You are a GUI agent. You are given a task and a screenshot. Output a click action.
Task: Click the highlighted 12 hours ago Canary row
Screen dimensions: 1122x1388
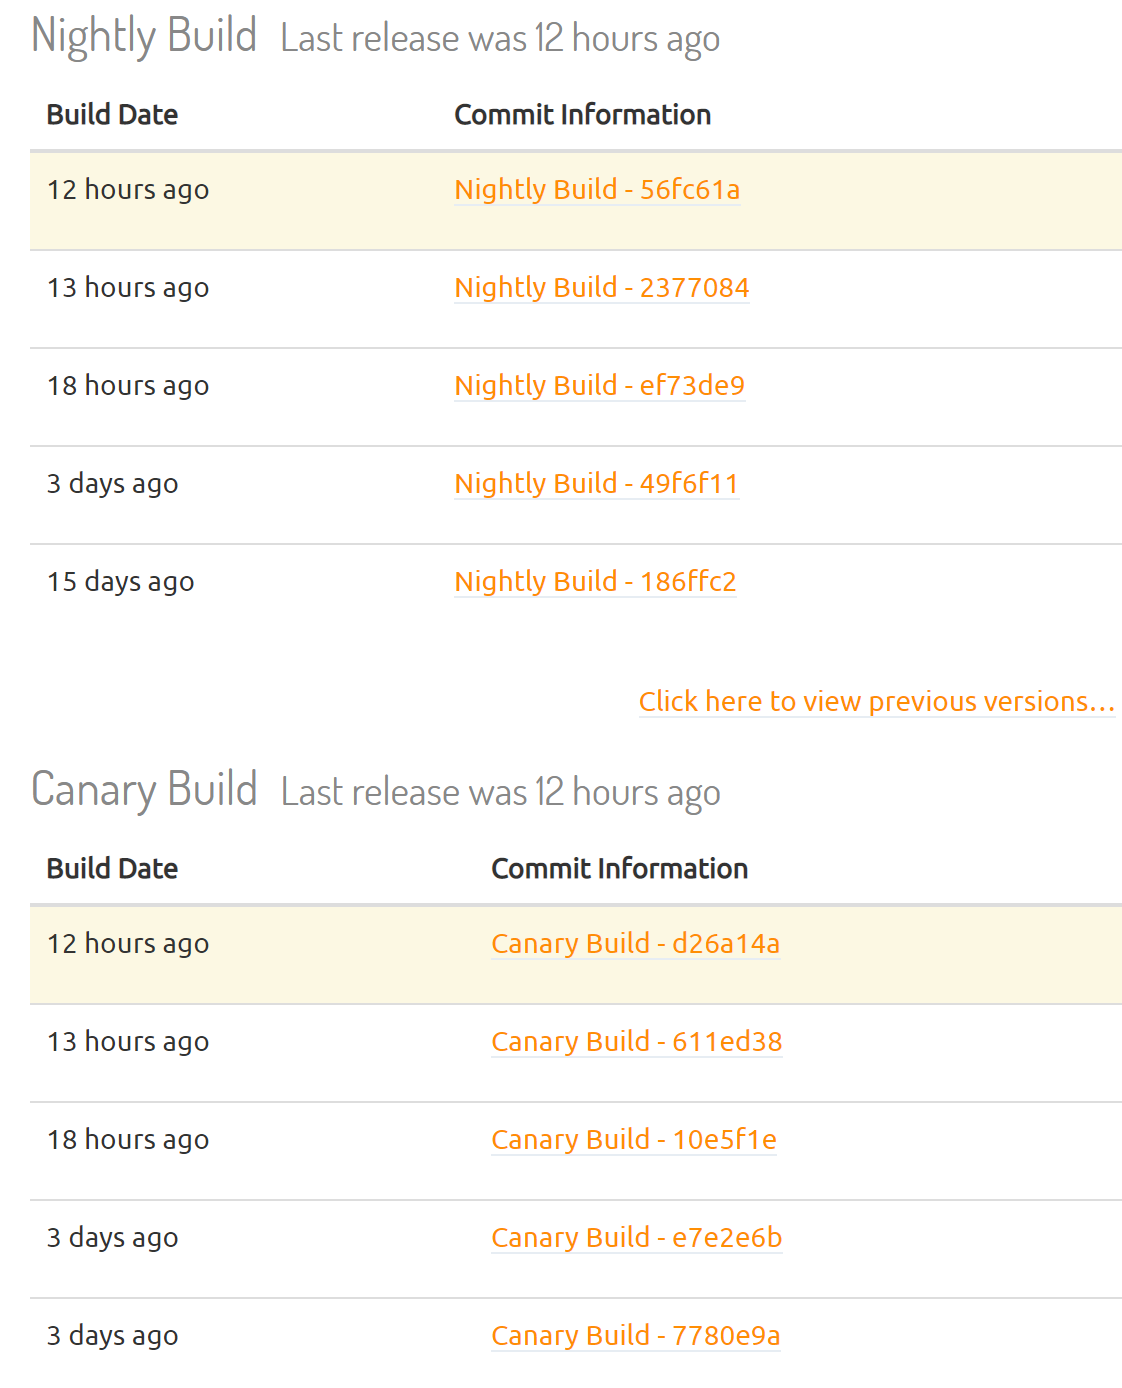pos(576,954)
